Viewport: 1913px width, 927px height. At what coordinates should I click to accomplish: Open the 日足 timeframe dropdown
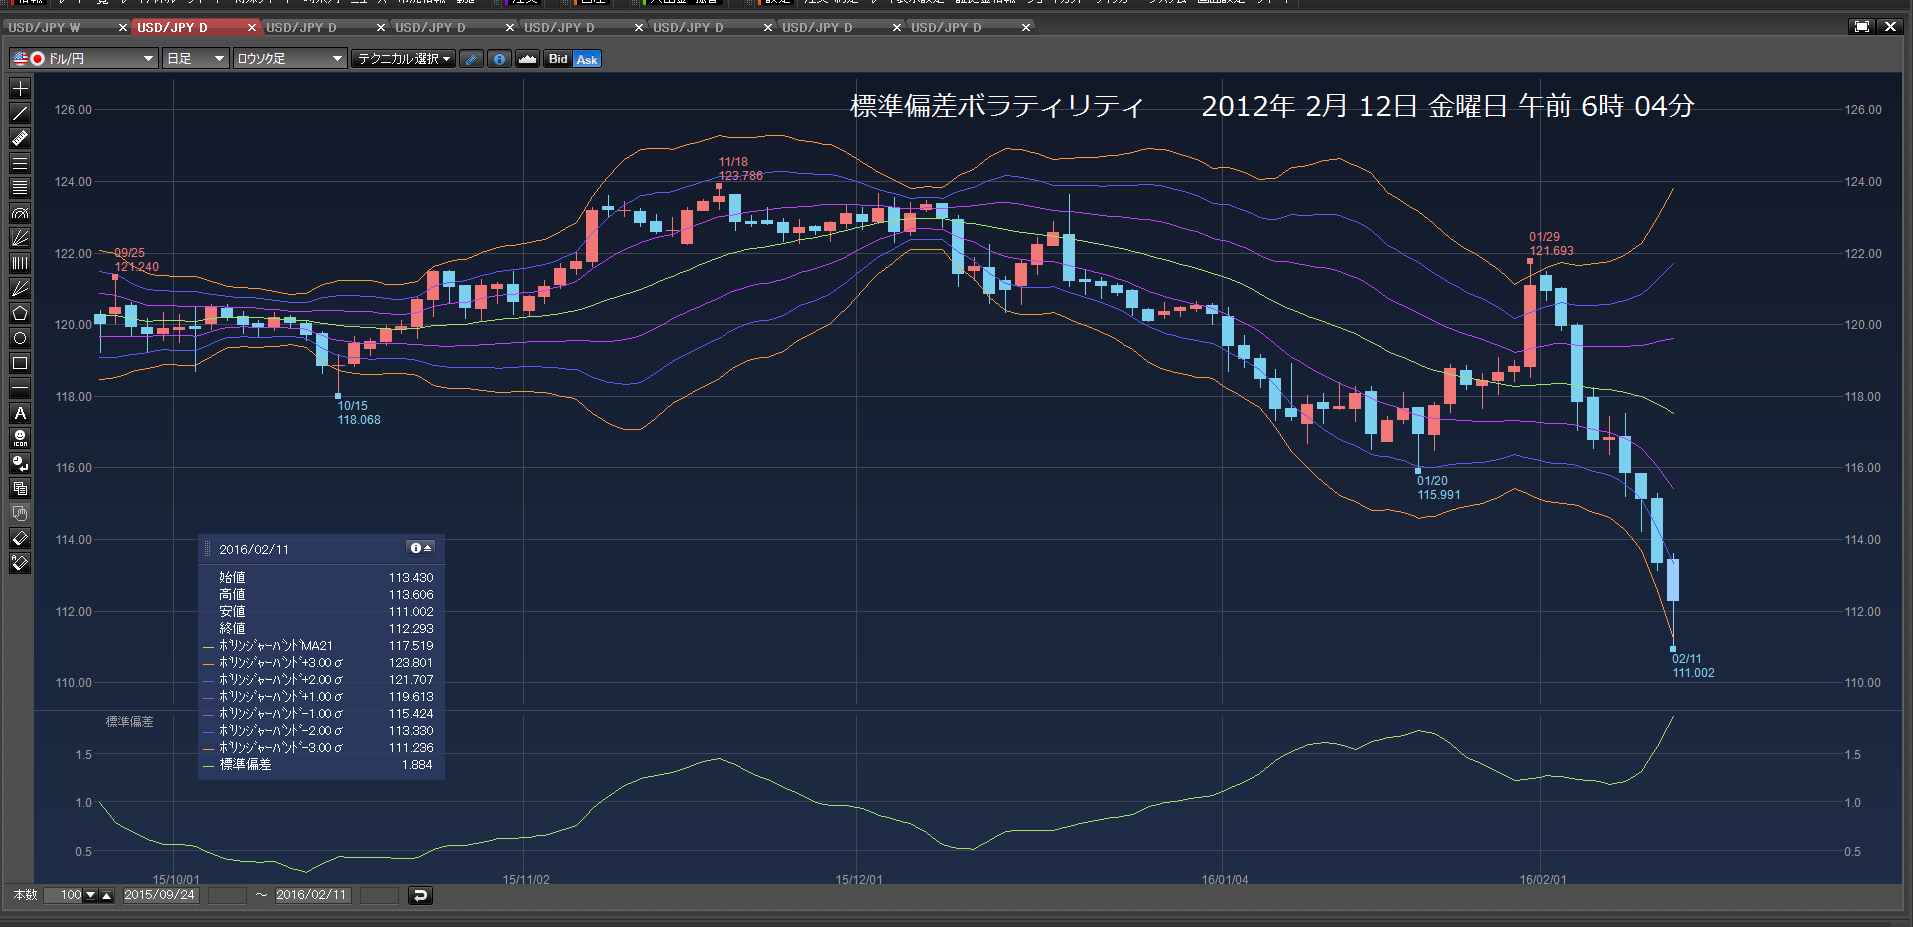click(196, 59)
